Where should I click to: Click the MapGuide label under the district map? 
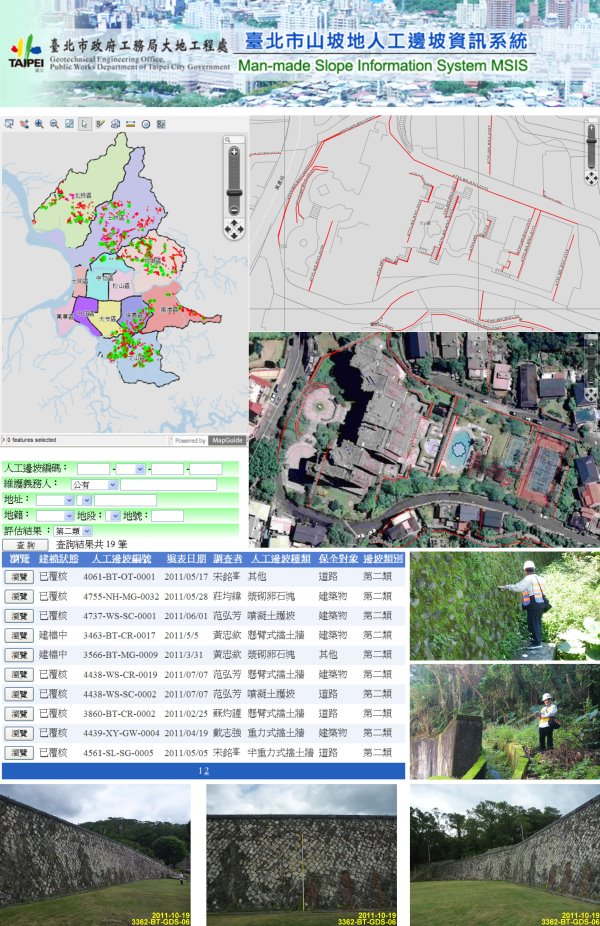(227, 441)
